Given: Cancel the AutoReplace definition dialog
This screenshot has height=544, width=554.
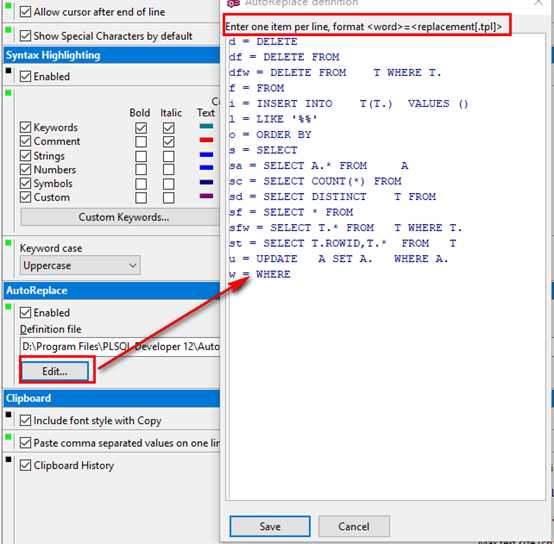Looking at the screenshot, I should click(x=354, y=526).
